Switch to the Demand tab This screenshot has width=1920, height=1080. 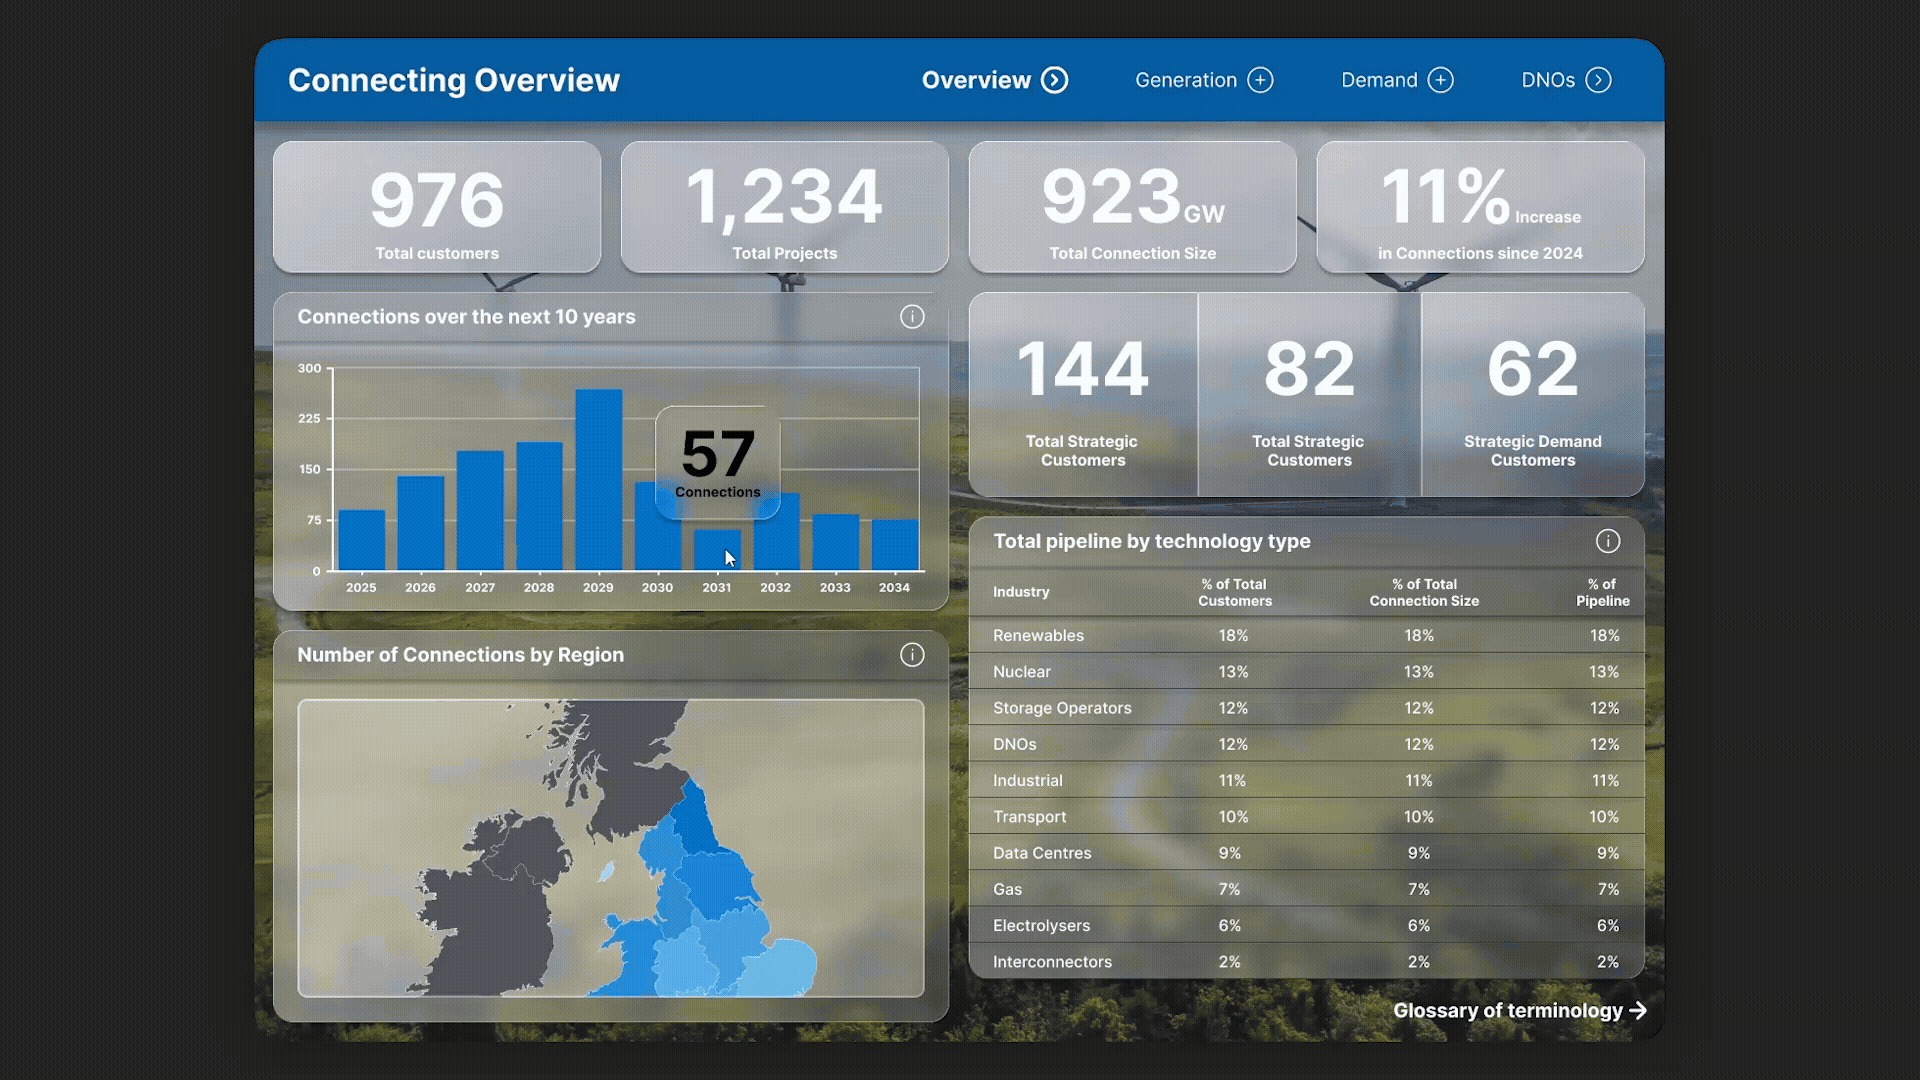coord(1397,80)
